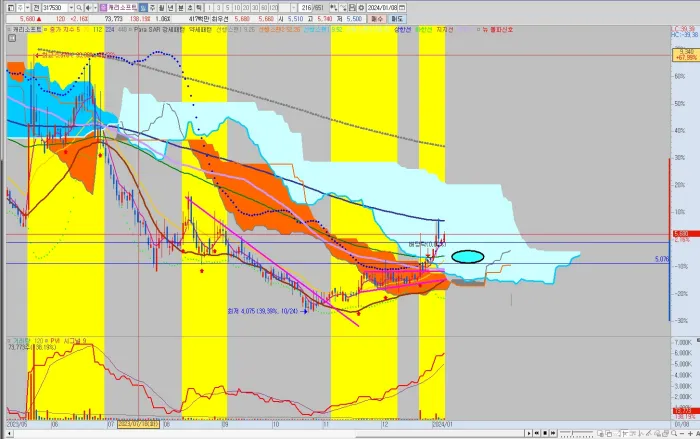Click the 거래량 volume legend in the lower panel
This screenshot has width=700, height=439.
coord(20,341)
